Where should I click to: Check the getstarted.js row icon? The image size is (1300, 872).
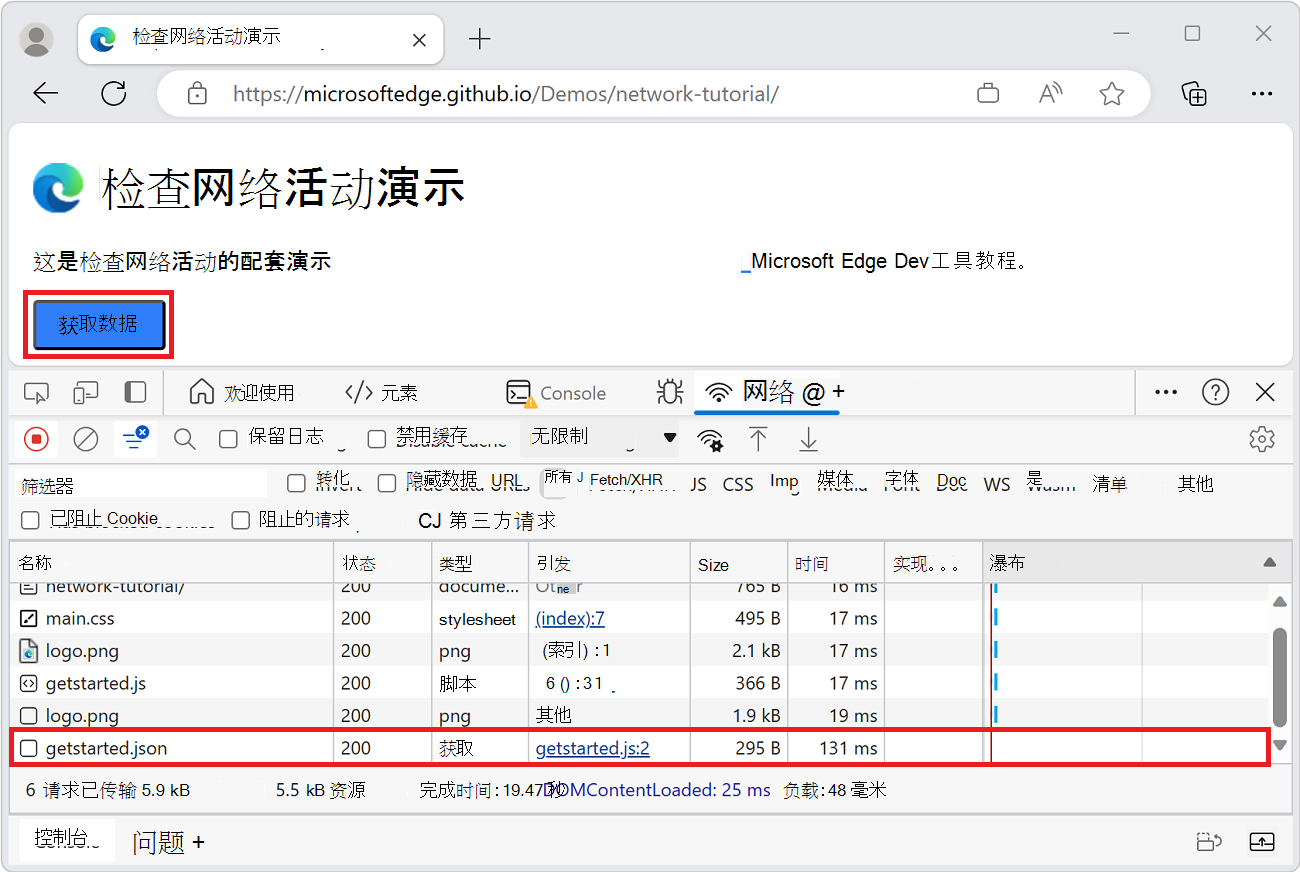coord(29,683)
